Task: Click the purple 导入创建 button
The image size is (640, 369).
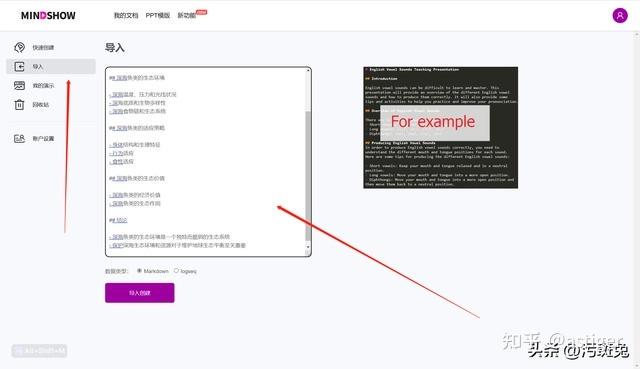Action: pyautogui.click(x=140, y=293)
